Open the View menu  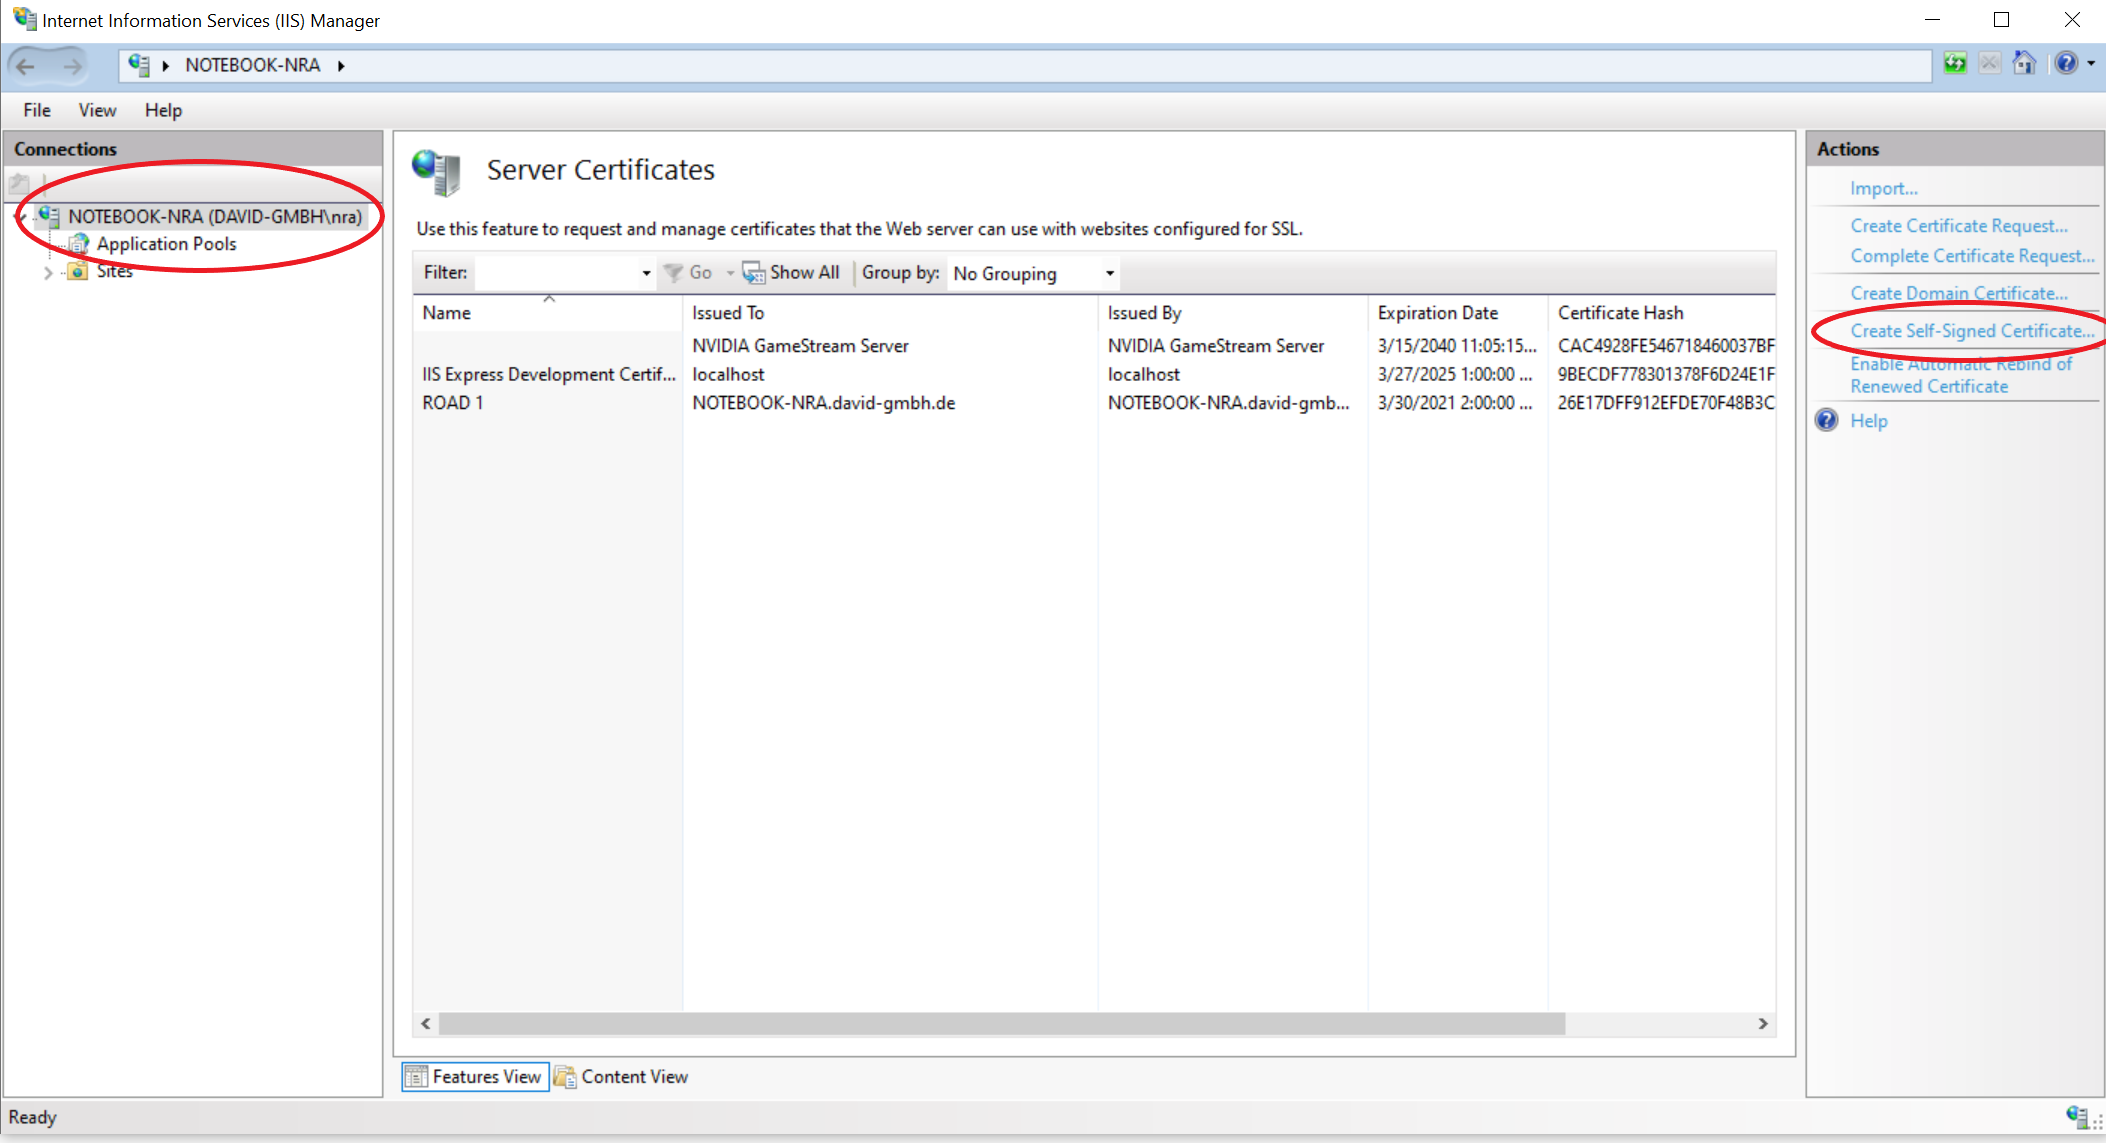click(x=97, y=110)
